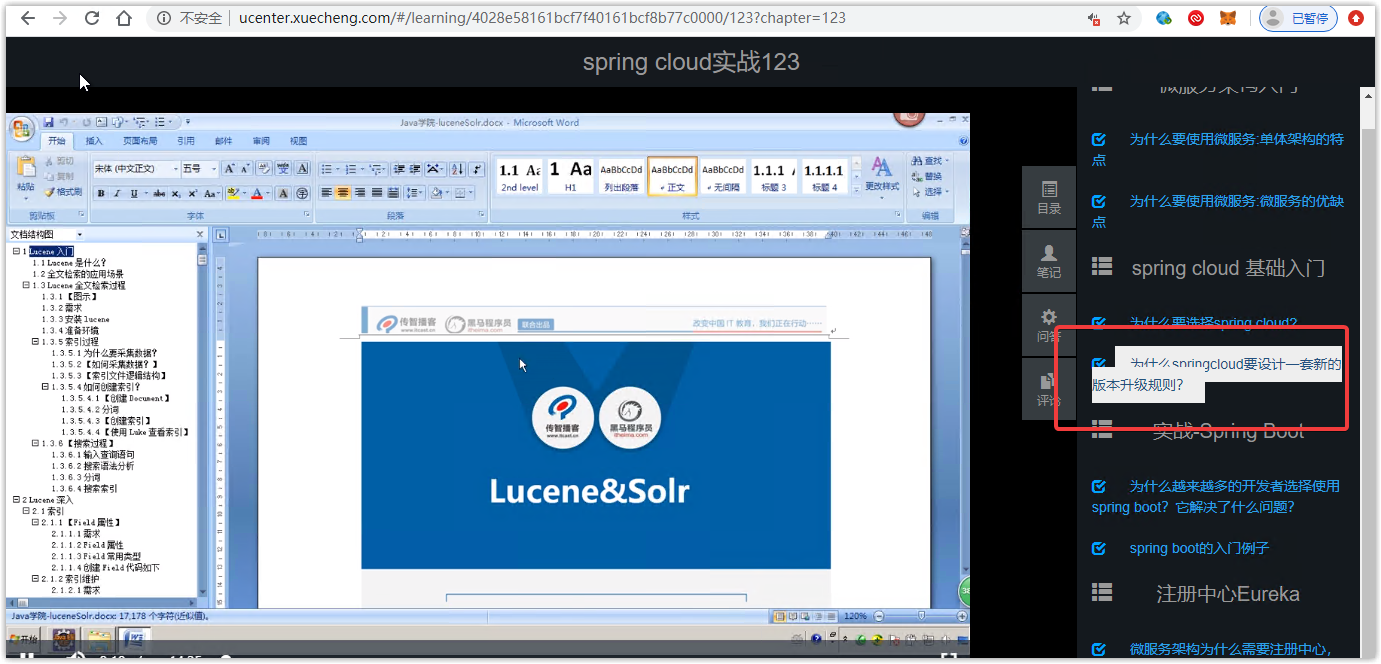Click the Word icon in the taskbar
1381x664 pixels.
(x=135, y=639)
